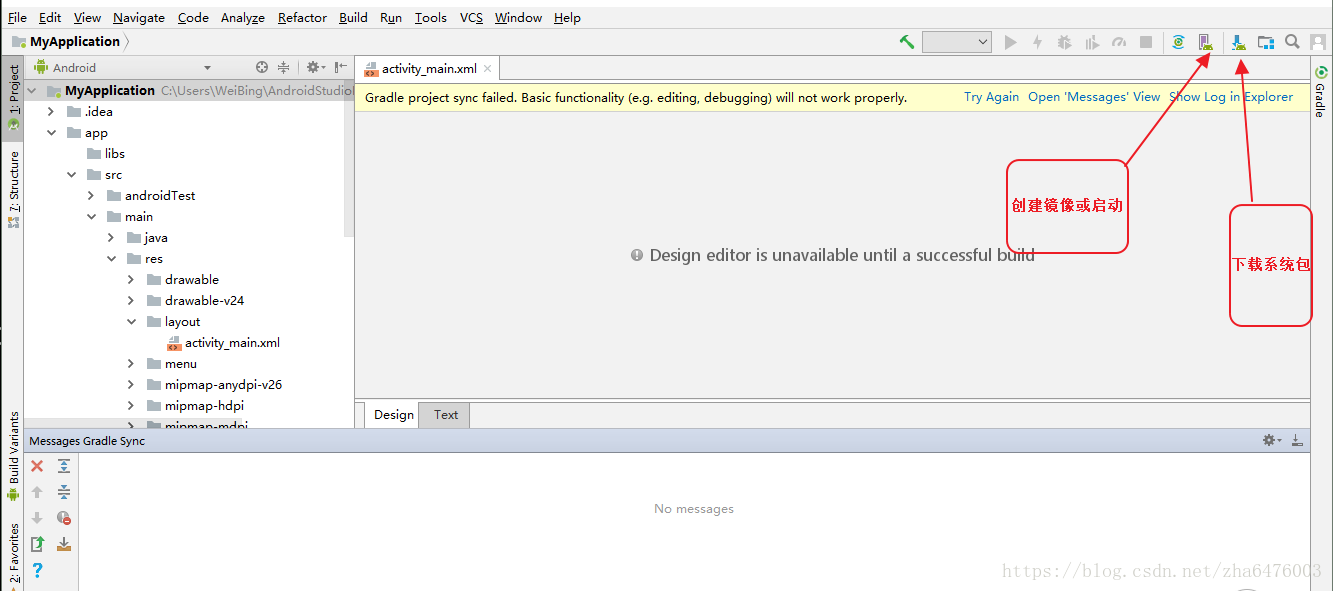Collapse the layout folder node
Viewport: 1333px width, 591px height.
[131, 322]
